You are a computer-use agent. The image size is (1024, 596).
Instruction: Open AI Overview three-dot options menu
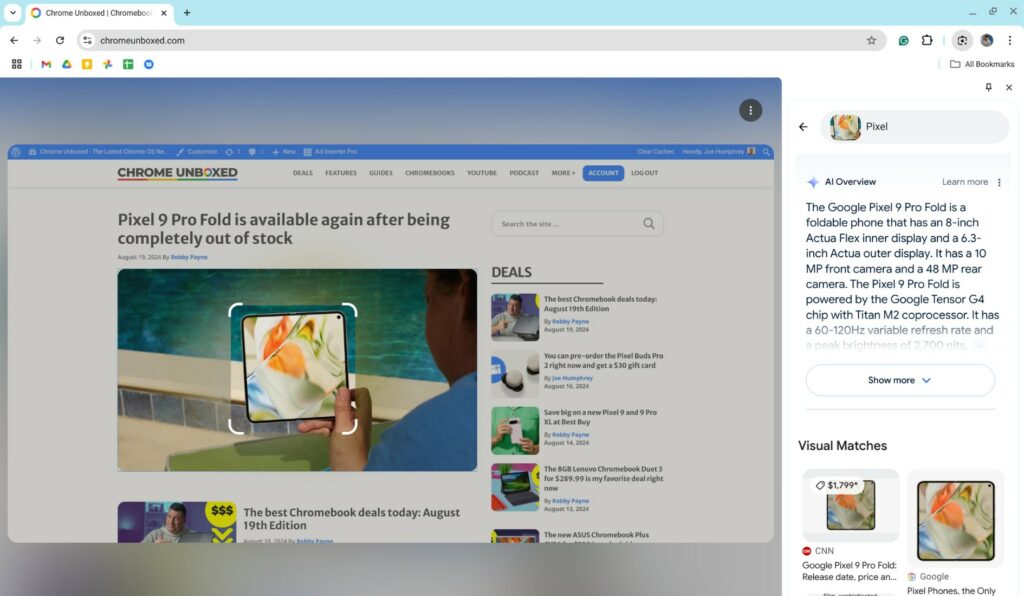(999, 182)
